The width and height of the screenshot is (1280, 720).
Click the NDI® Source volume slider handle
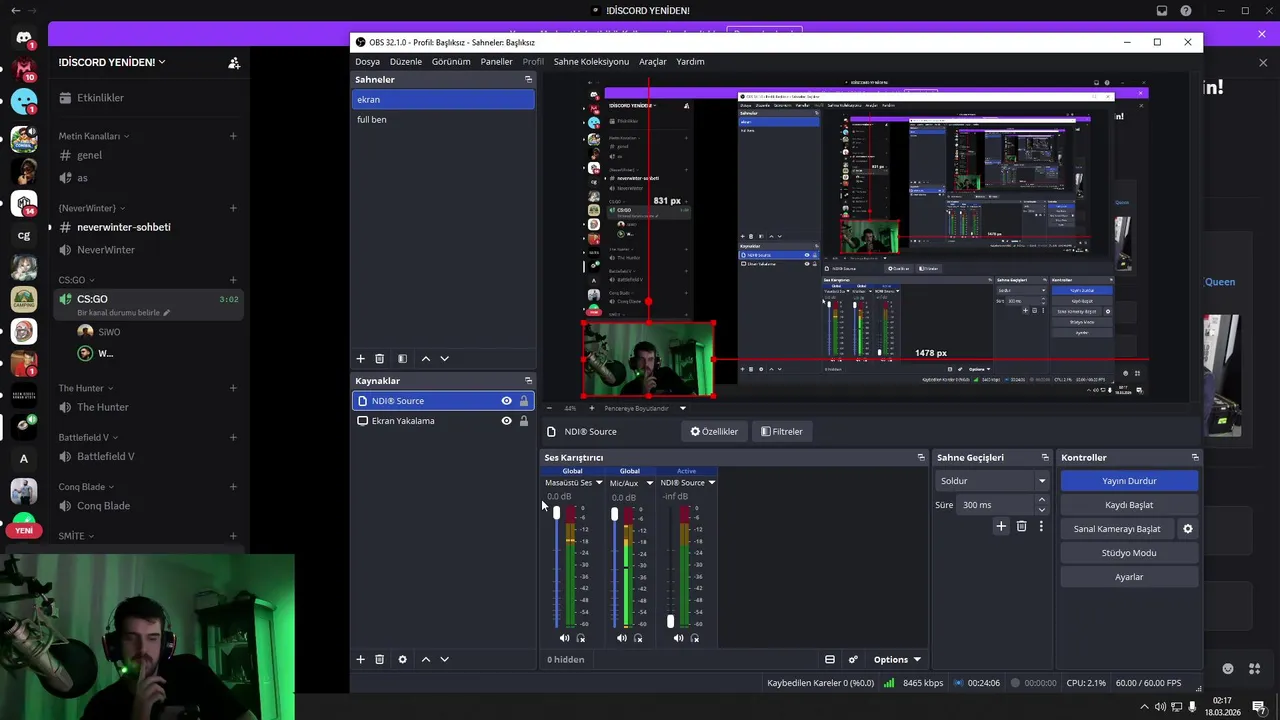[x=671, y=621]
